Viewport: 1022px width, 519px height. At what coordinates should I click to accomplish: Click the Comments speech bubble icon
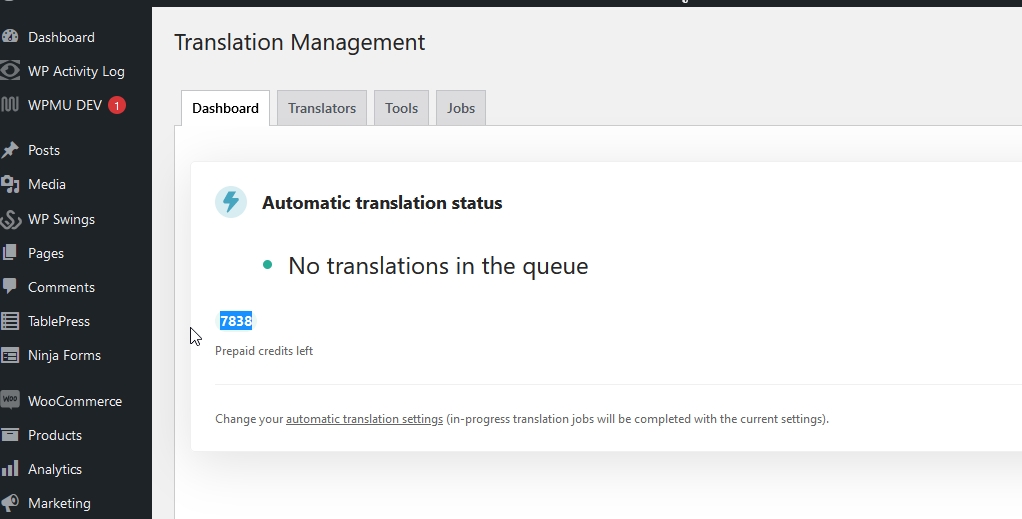[10, 287]
